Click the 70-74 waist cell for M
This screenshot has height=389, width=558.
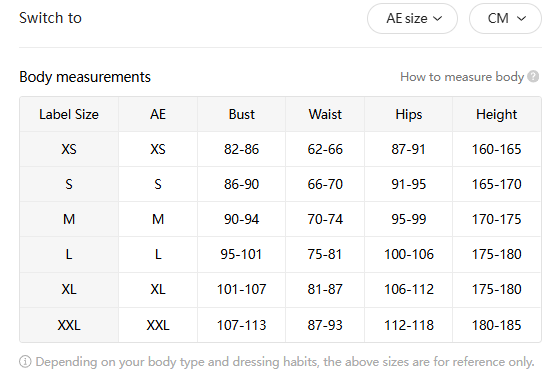pyautogui.click(x=325, y=219)
